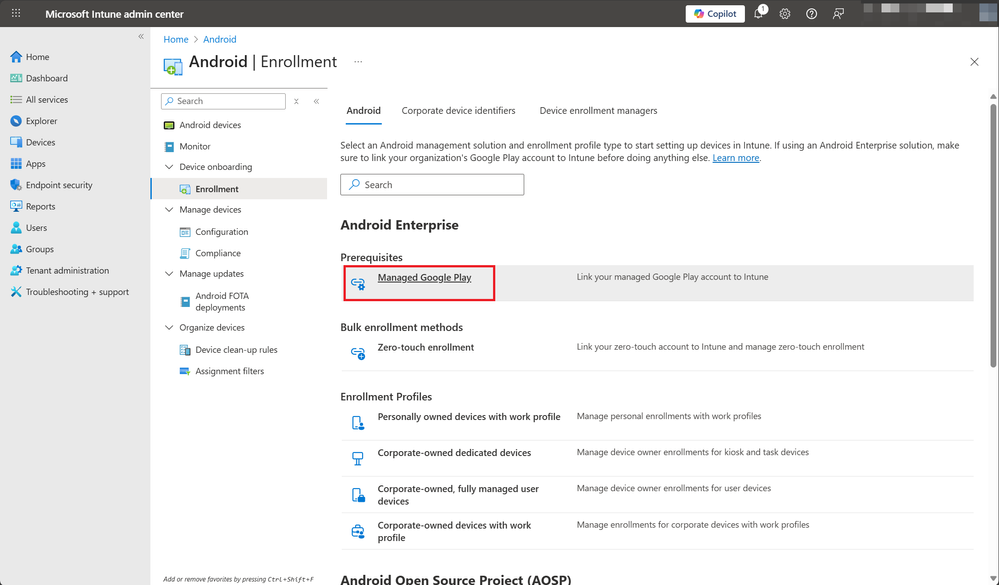Open the app launcher grid icon

coord(16,14)
